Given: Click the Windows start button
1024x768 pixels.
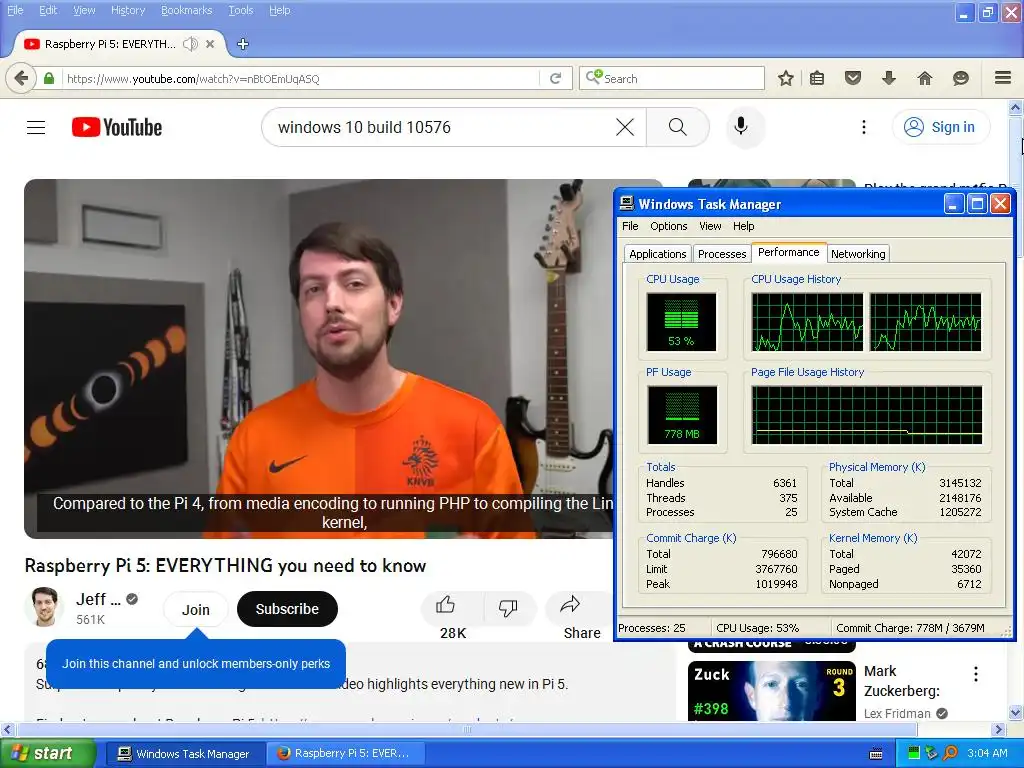Looking at the screenshot, I should click(x=47, y=753).
